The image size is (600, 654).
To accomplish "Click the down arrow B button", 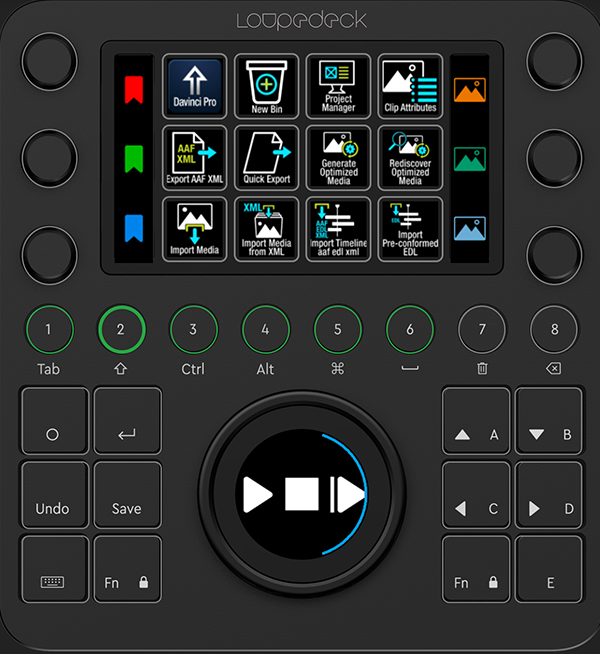I will (x=549, y=421).
